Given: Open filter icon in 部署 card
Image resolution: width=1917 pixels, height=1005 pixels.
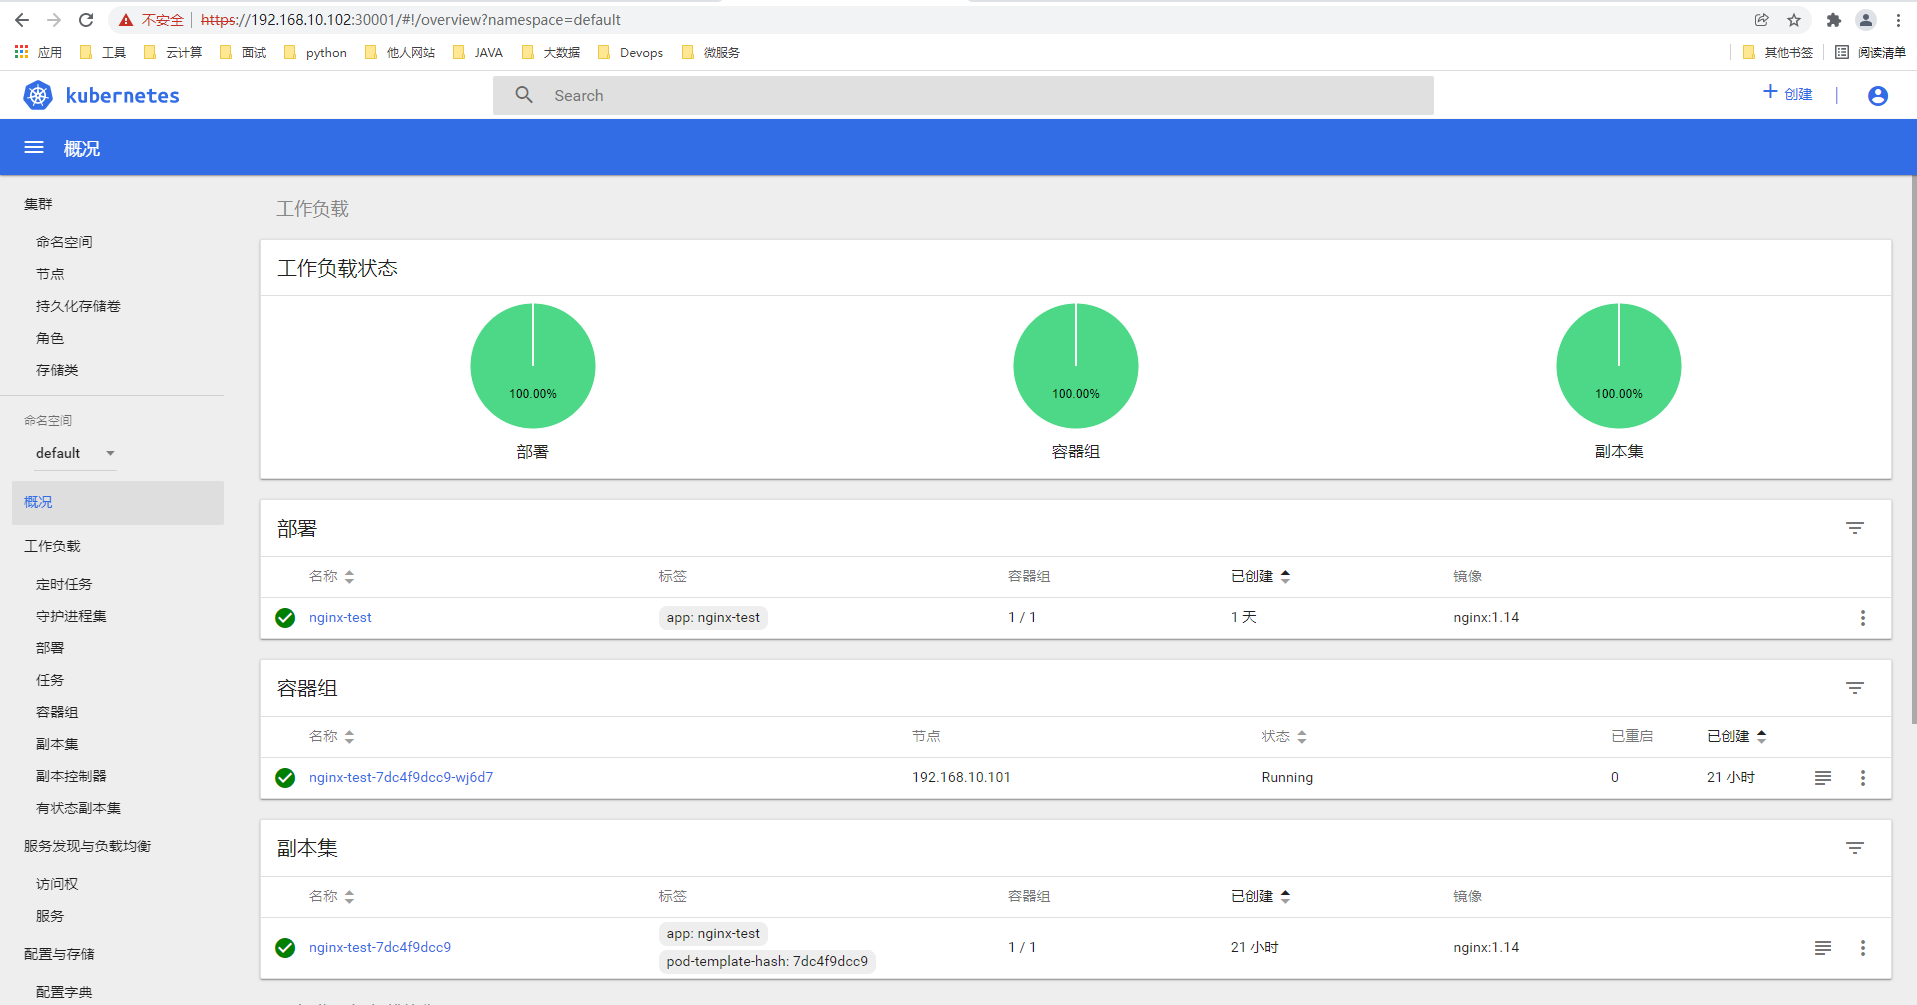Looking at the screenshot, I should pos(1855,528).
